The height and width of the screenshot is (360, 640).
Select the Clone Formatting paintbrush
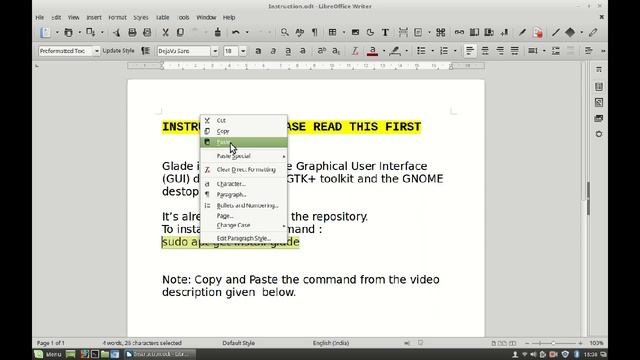click(x=218, y=32)
